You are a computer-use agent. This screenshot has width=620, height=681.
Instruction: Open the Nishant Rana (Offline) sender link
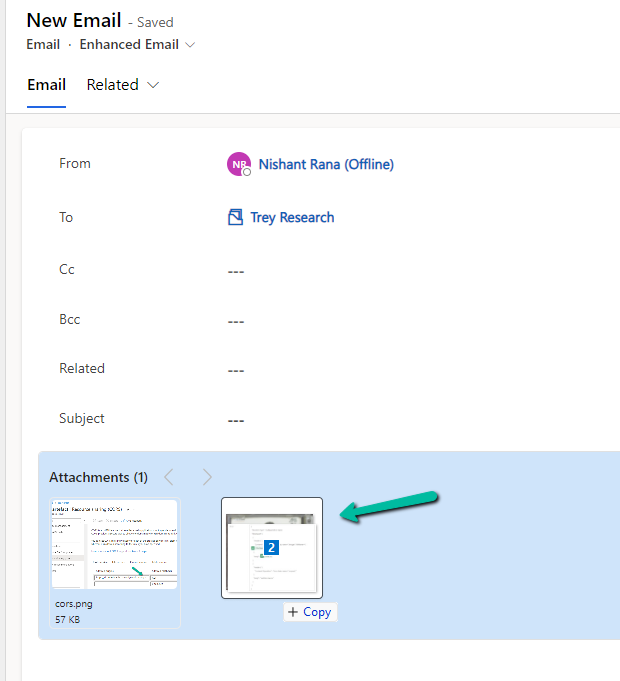(326, 164)
